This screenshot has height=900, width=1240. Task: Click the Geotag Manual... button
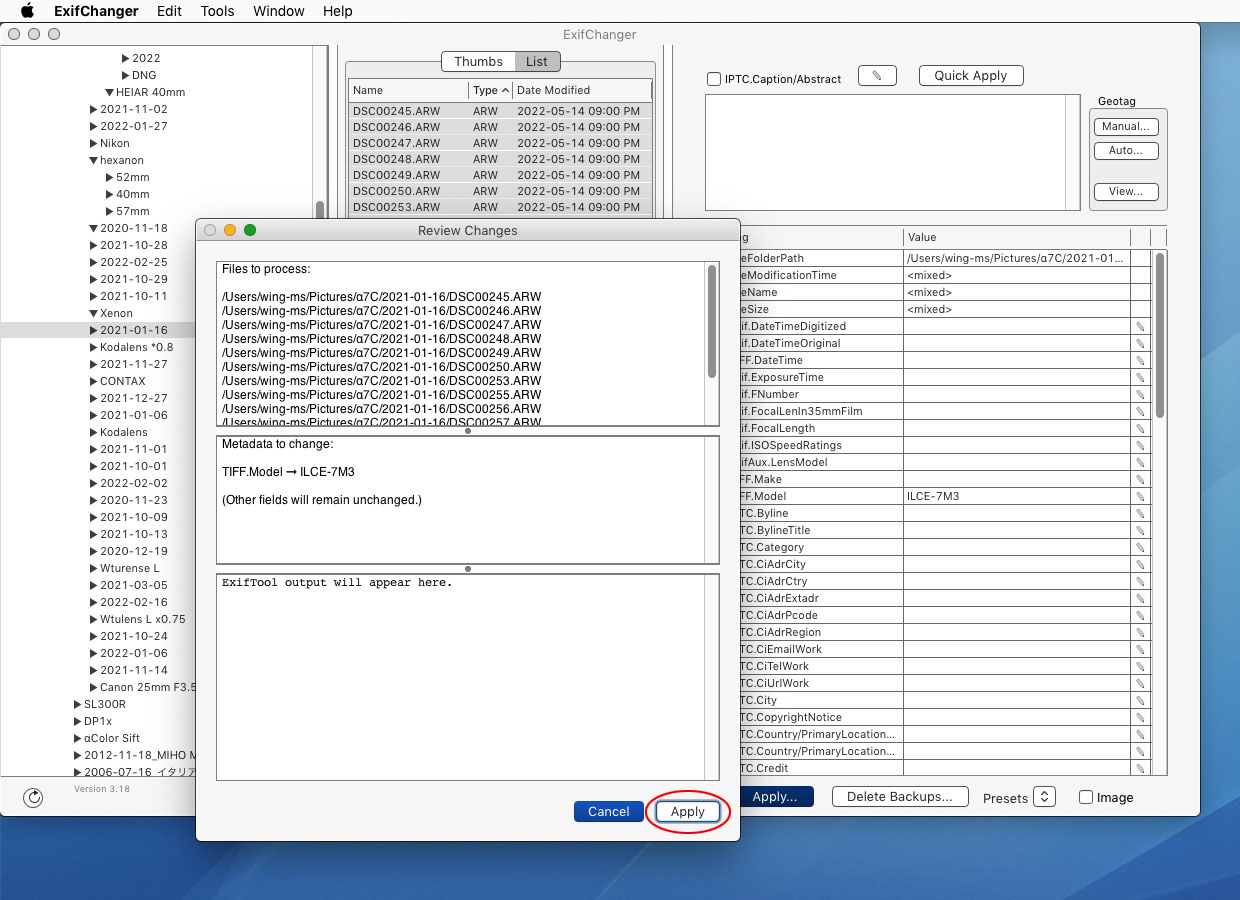click(x=1126, y=127)
